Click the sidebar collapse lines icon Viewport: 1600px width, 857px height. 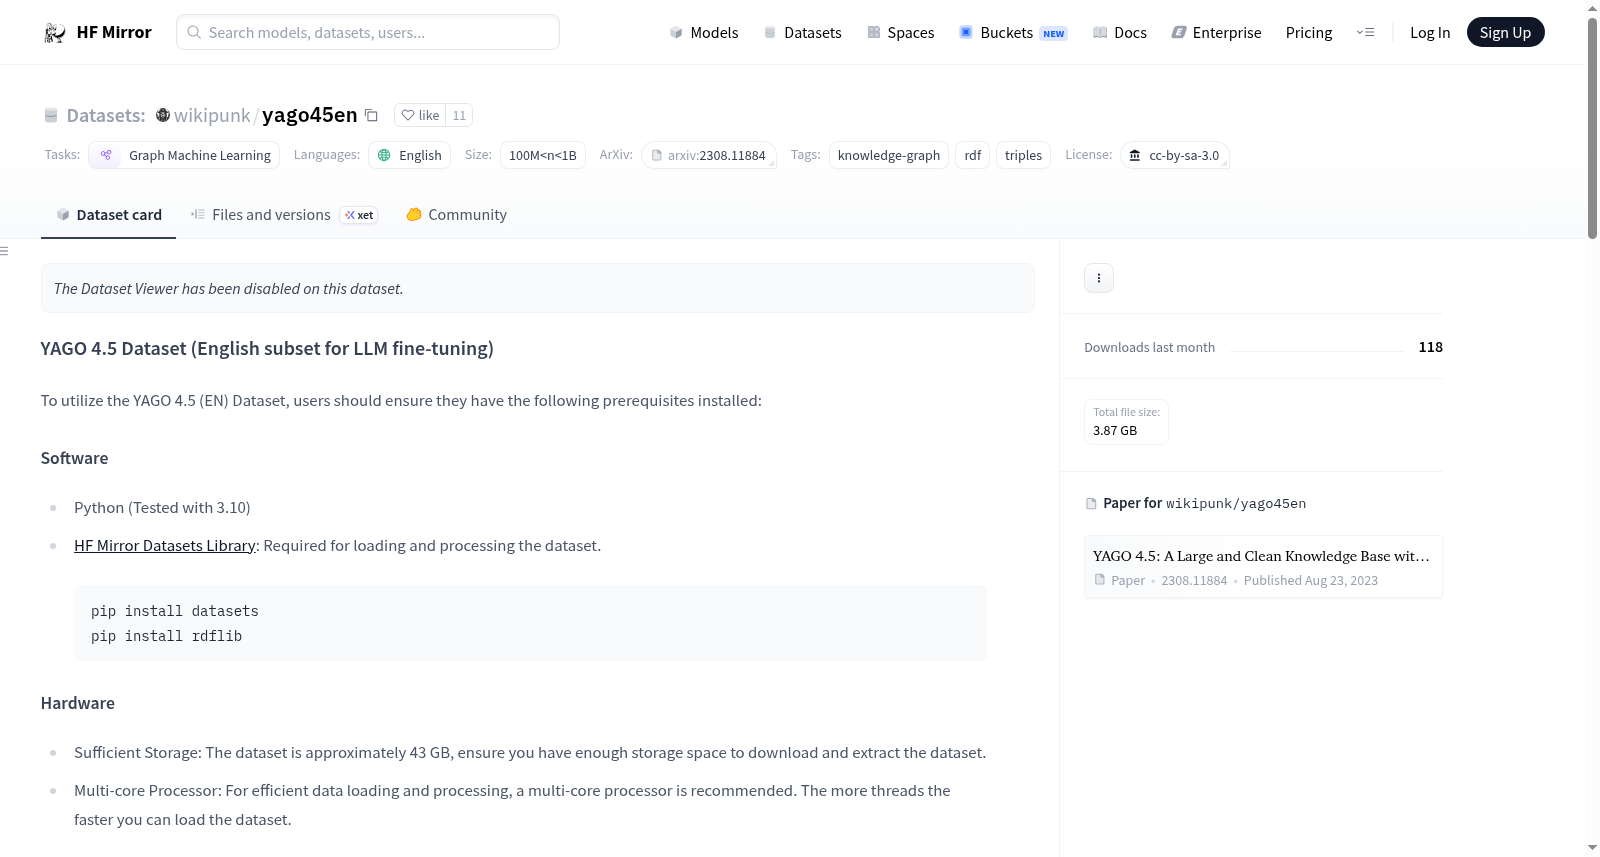pos(4,251)
